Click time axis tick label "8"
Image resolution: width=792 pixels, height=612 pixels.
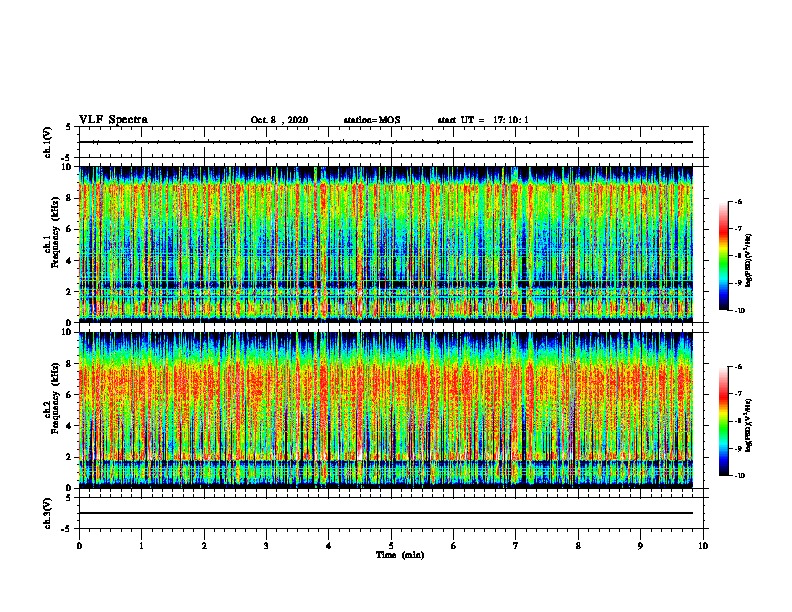[x=578, y=546]
